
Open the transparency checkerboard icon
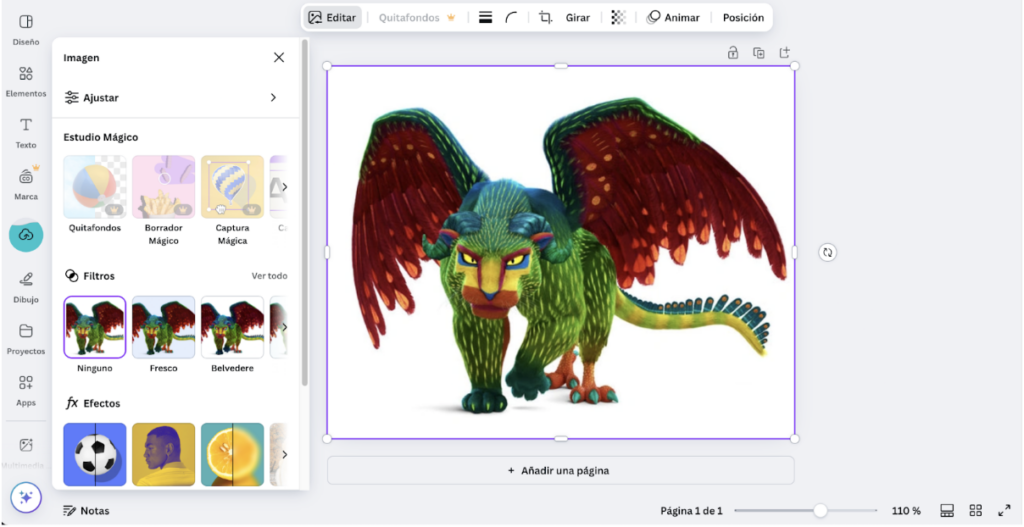618,18
